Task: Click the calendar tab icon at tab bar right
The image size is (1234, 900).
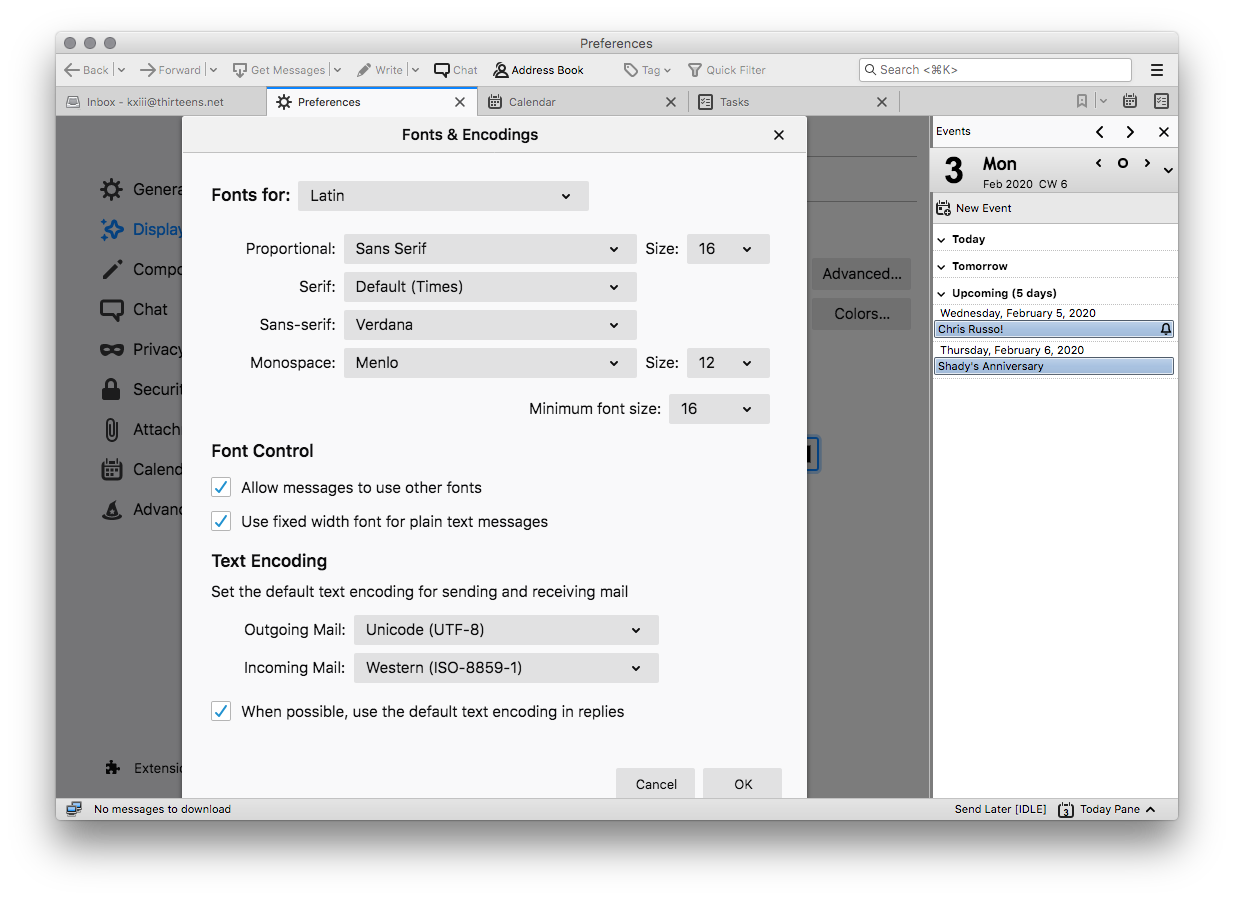Action: tap(1129, 101)
